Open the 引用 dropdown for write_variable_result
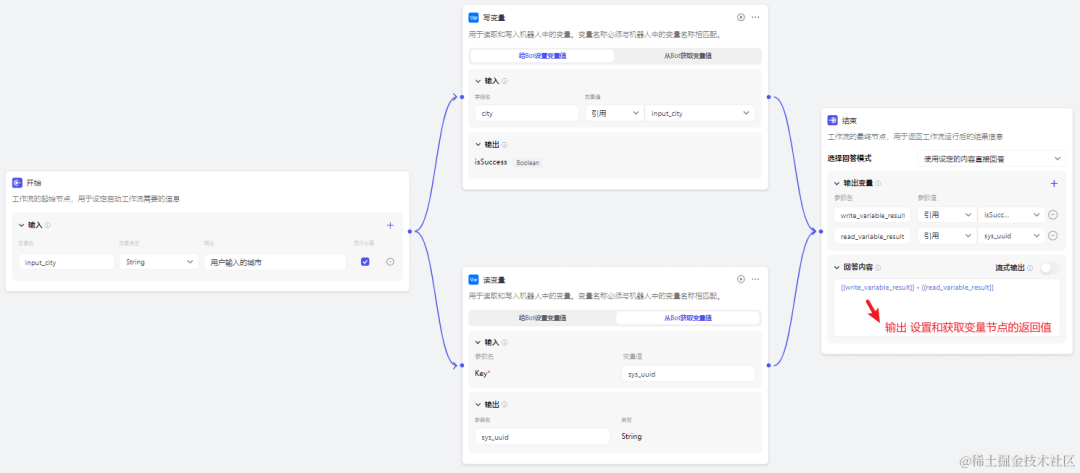 point(948,215)
